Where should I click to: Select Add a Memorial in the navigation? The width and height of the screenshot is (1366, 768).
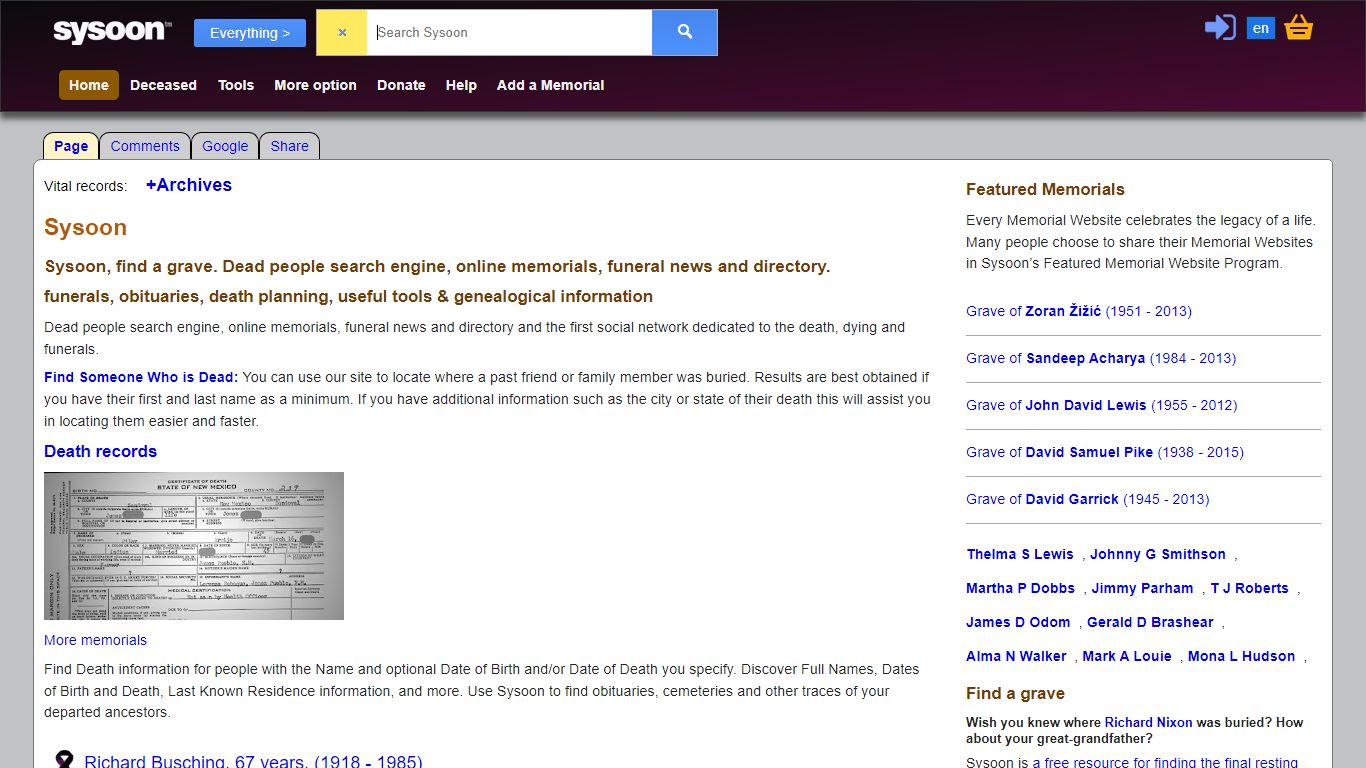(x=550, y=85)
